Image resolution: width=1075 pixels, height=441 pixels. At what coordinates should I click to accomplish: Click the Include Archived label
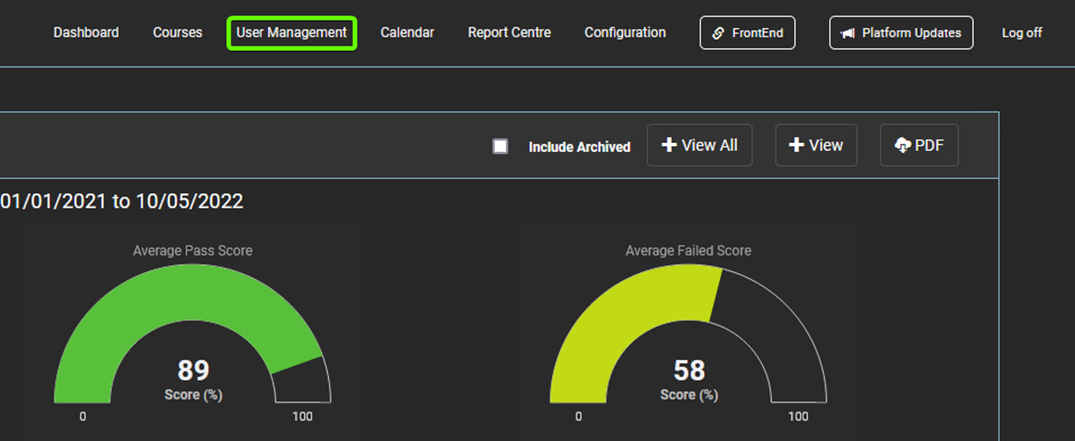point(579,147)
